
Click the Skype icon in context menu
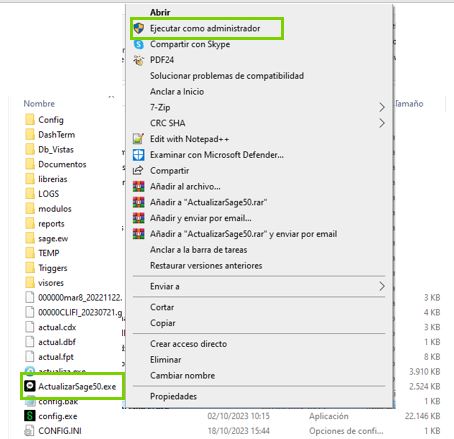[x=139, y=44]
